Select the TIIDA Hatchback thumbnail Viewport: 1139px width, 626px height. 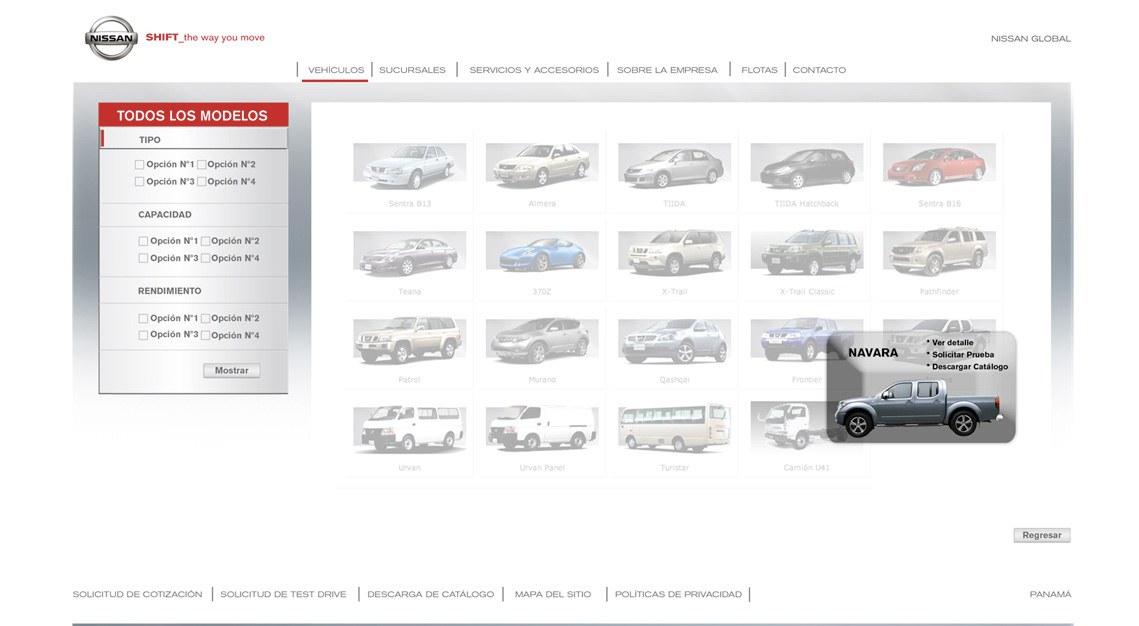point(806,167)
